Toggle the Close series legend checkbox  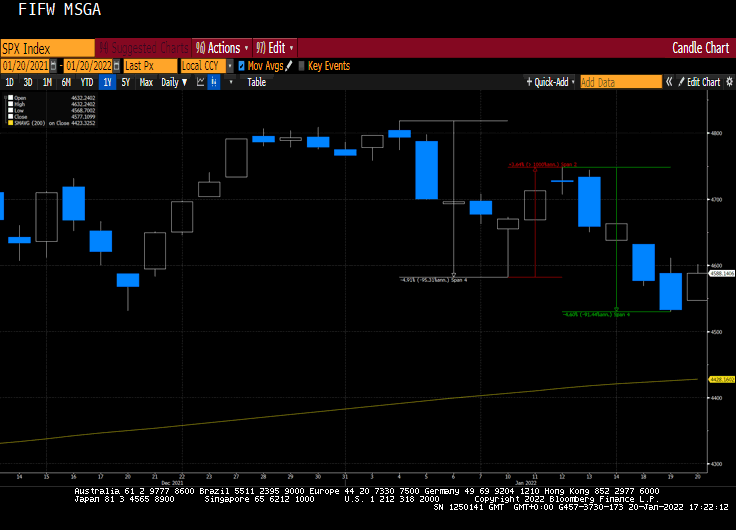coord(11,116)
